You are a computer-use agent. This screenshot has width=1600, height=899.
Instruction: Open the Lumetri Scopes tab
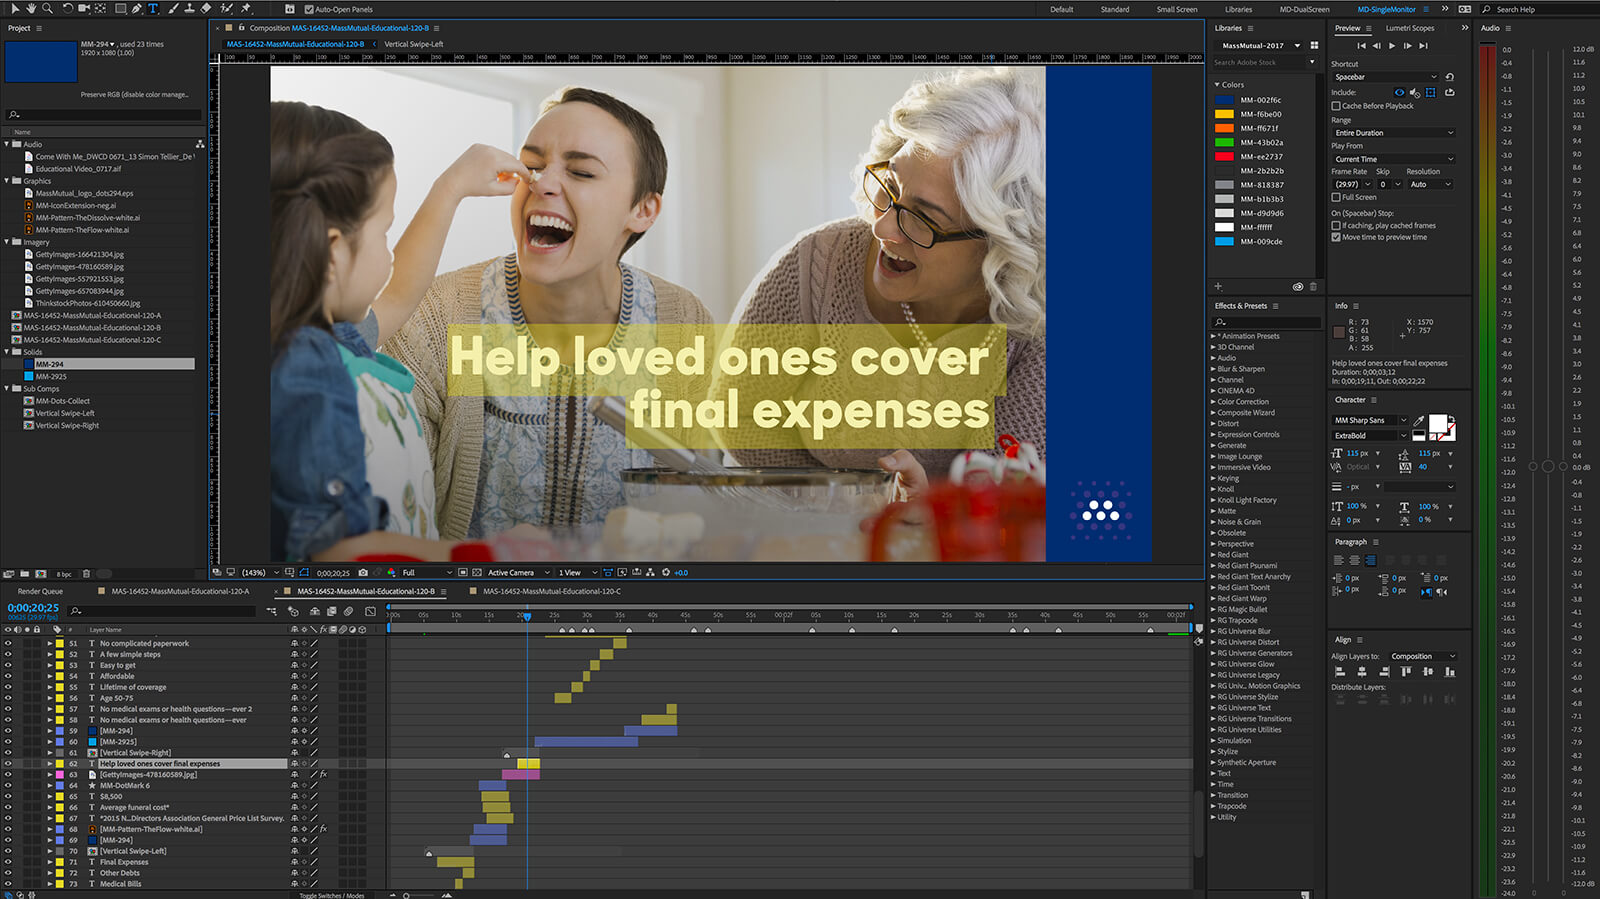(1409, 28)
